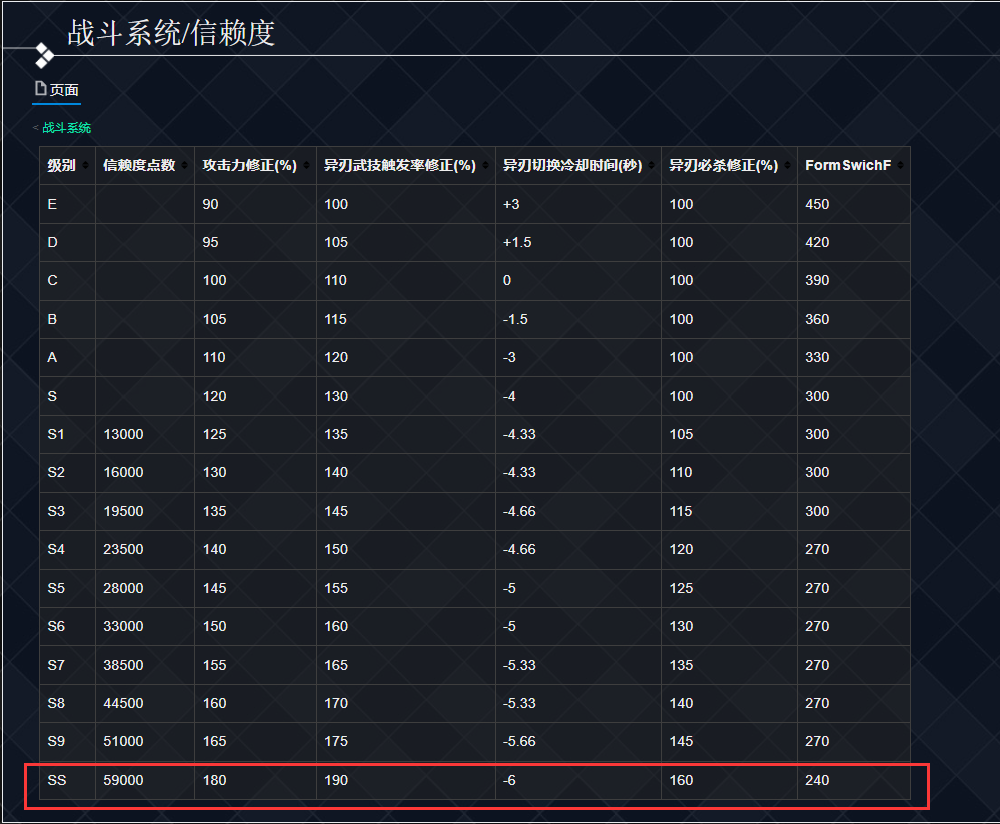The height and width of the screenshot is (824, 1000).
Task: Click the 59000 trust points cell
Action: point(123,780)
